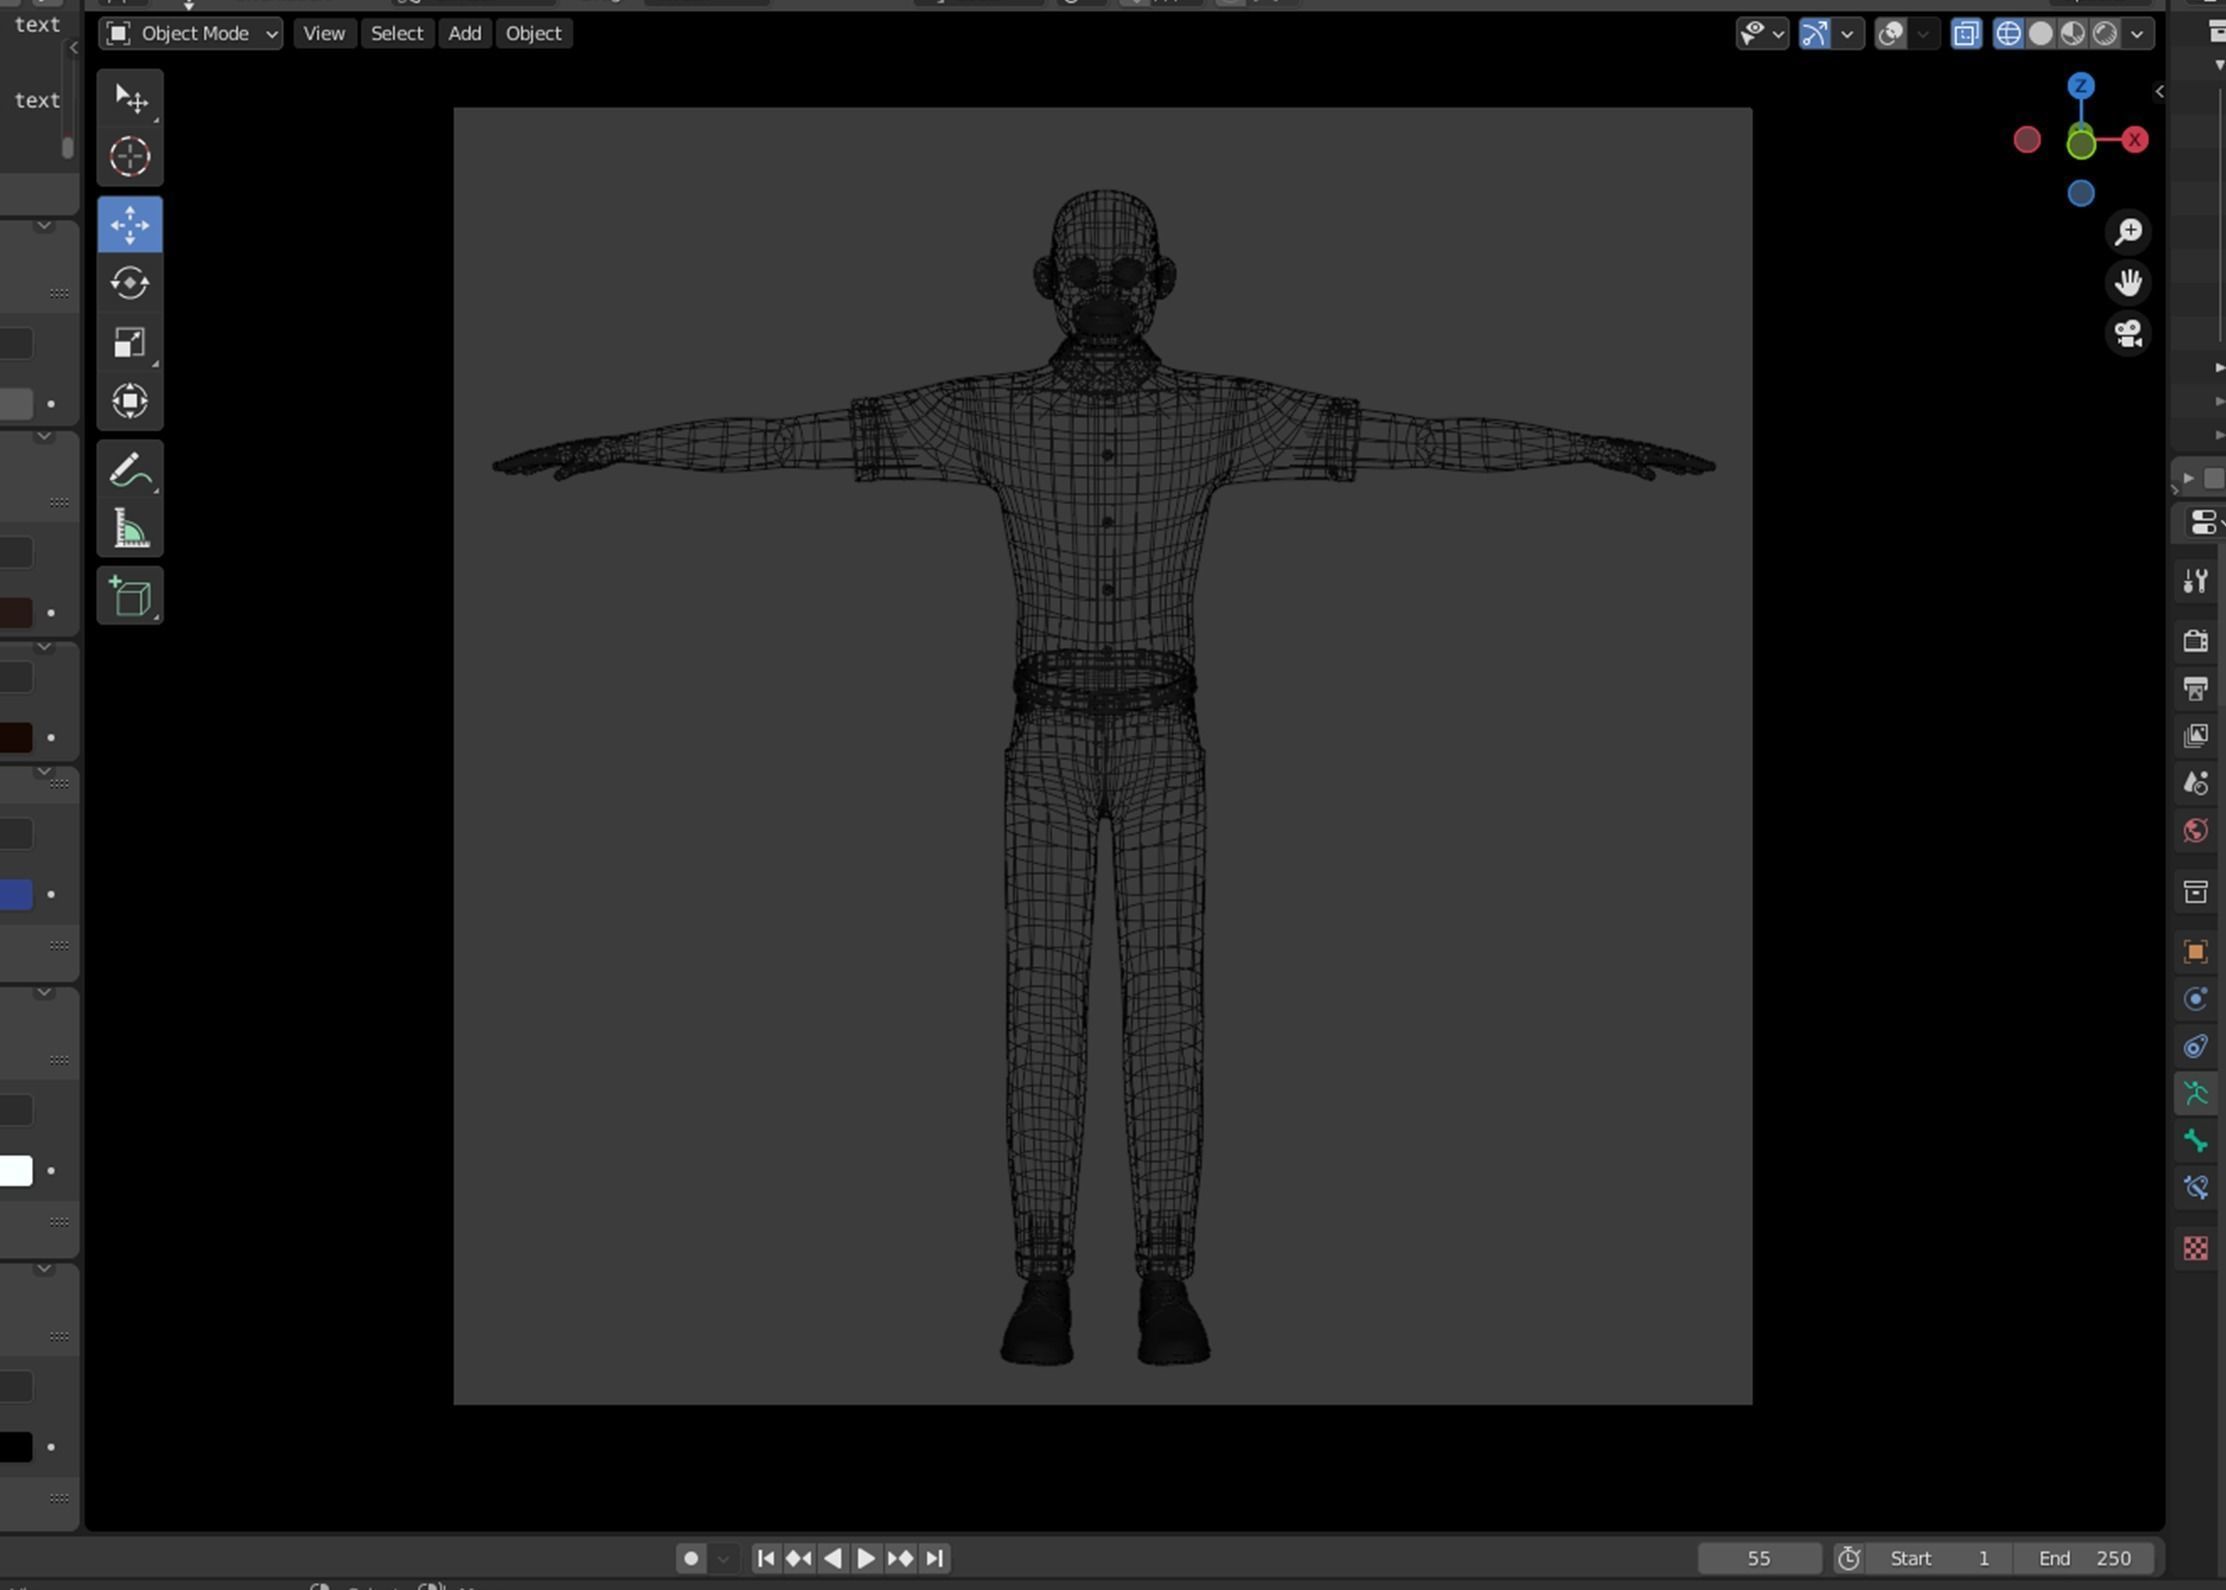Enable solid shading mode

coord(2040,33)
